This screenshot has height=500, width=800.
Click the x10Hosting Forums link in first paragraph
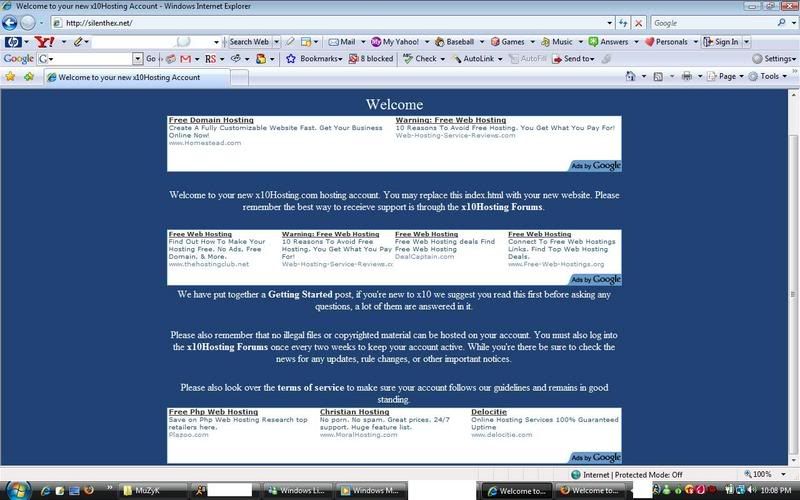pyautogui.click(x=502, y=207)
